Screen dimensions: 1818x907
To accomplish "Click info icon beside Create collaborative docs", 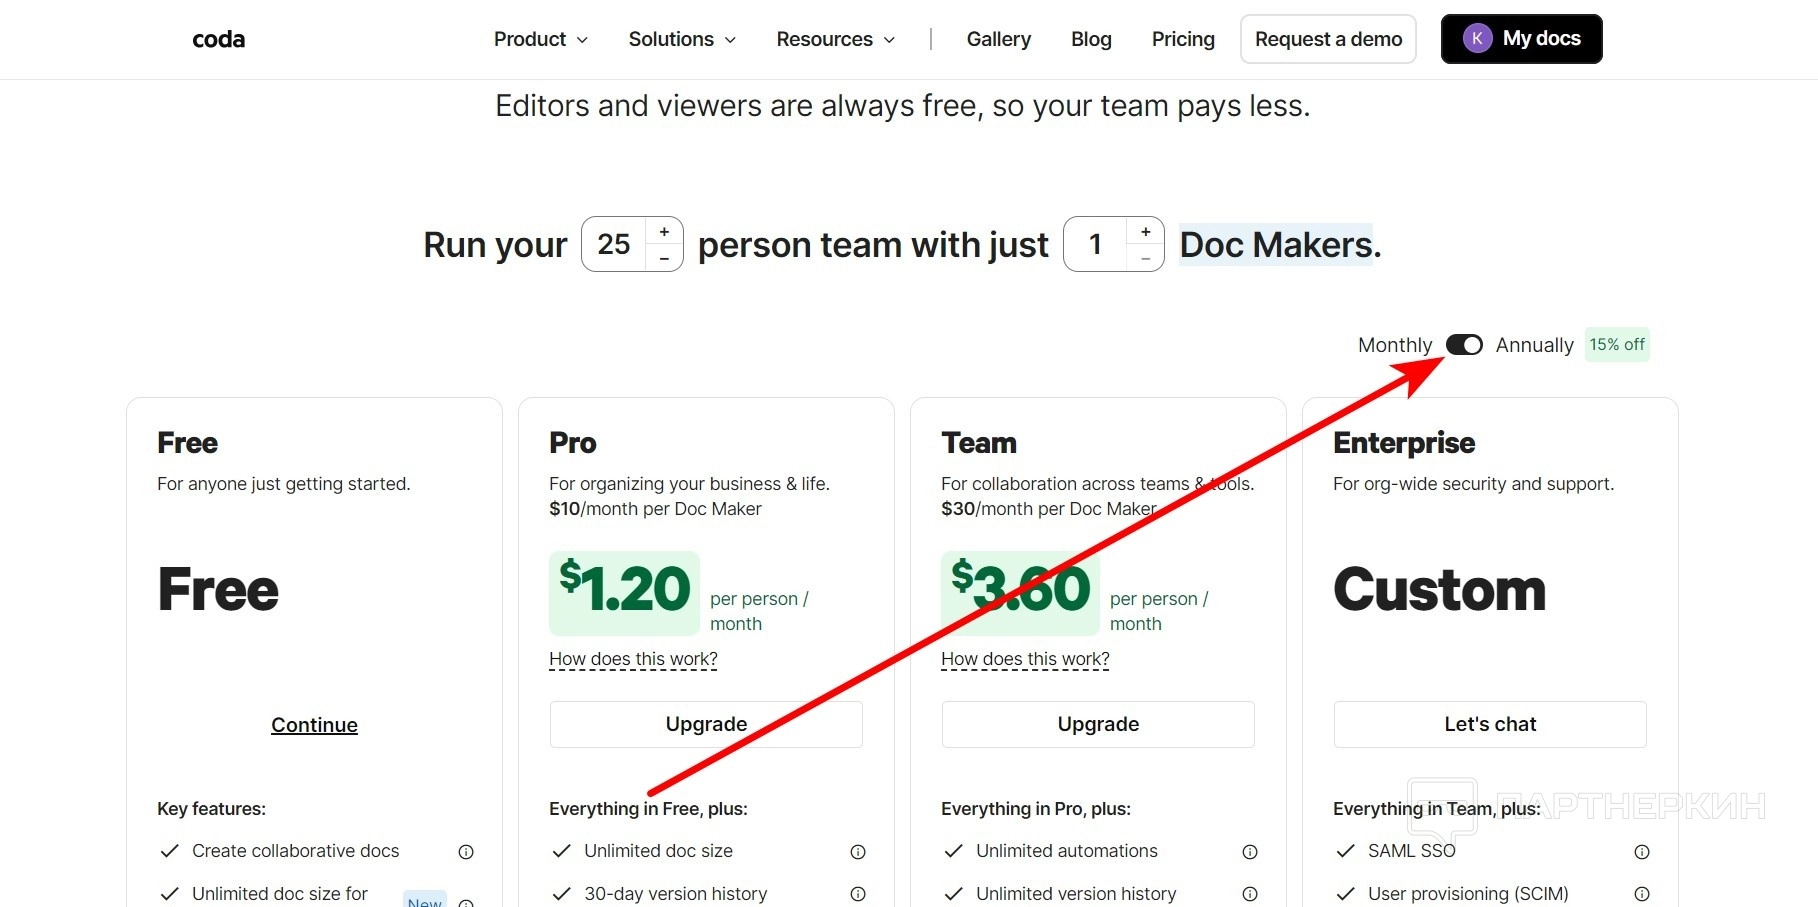I will [466, 852].
